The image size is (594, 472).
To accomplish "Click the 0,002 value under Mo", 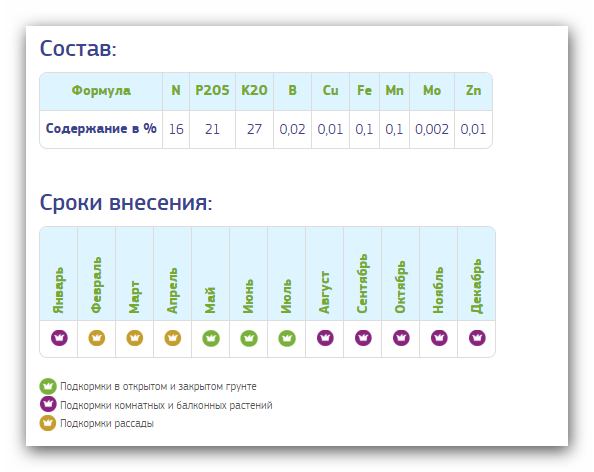I will [x=432, y=129].
